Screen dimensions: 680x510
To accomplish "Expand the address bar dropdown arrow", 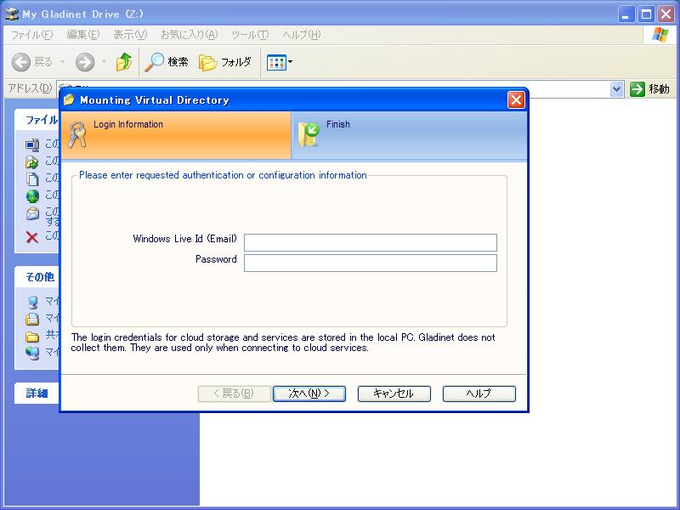I will click(616, 89).
